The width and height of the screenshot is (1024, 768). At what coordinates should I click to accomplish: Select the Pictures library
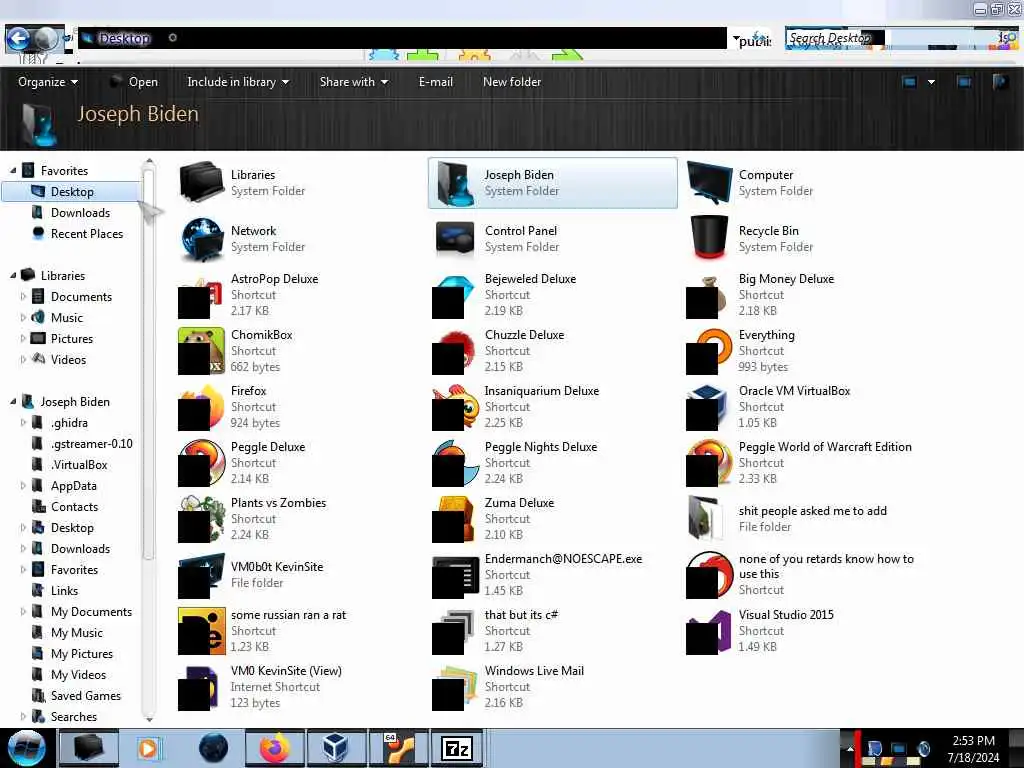click(x=72, y=339)
